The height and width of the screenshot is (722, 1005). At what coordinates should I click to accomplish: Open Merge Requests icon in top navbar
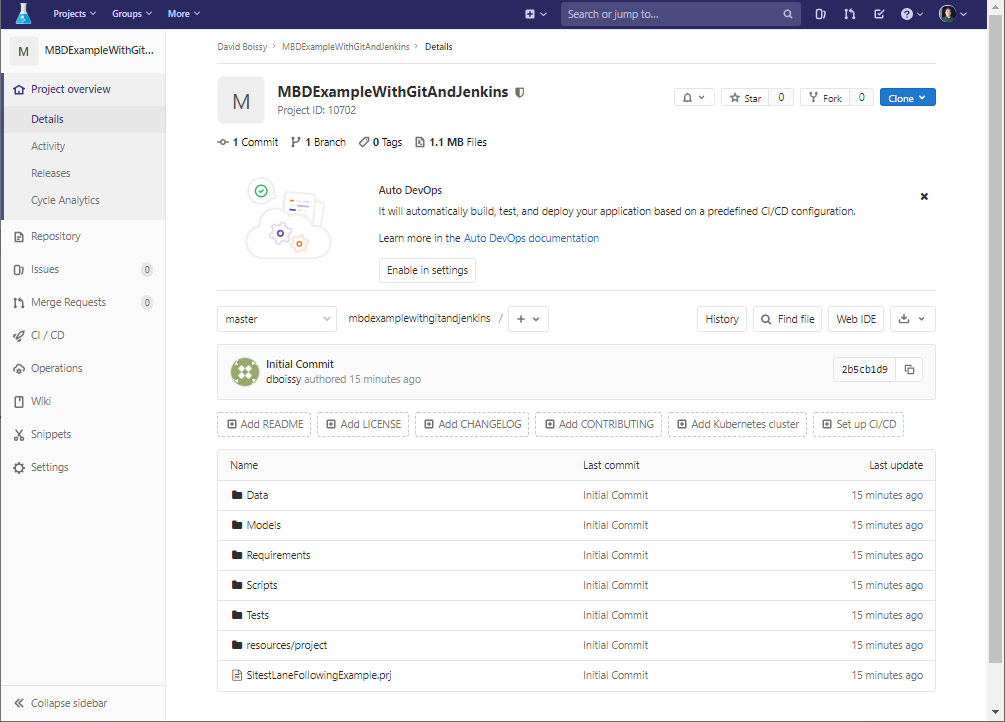[x=849, y=14]
